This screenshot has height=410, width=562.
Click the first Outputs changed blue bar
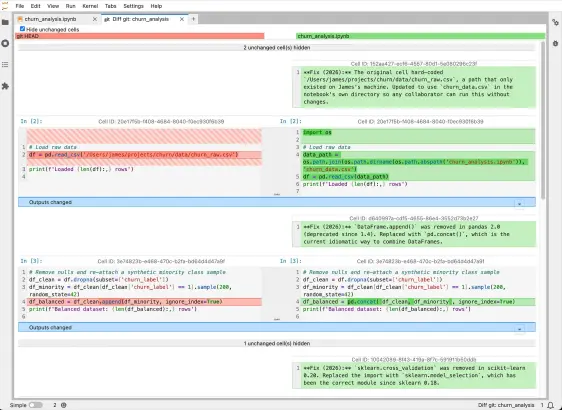(x=277, y=202)
